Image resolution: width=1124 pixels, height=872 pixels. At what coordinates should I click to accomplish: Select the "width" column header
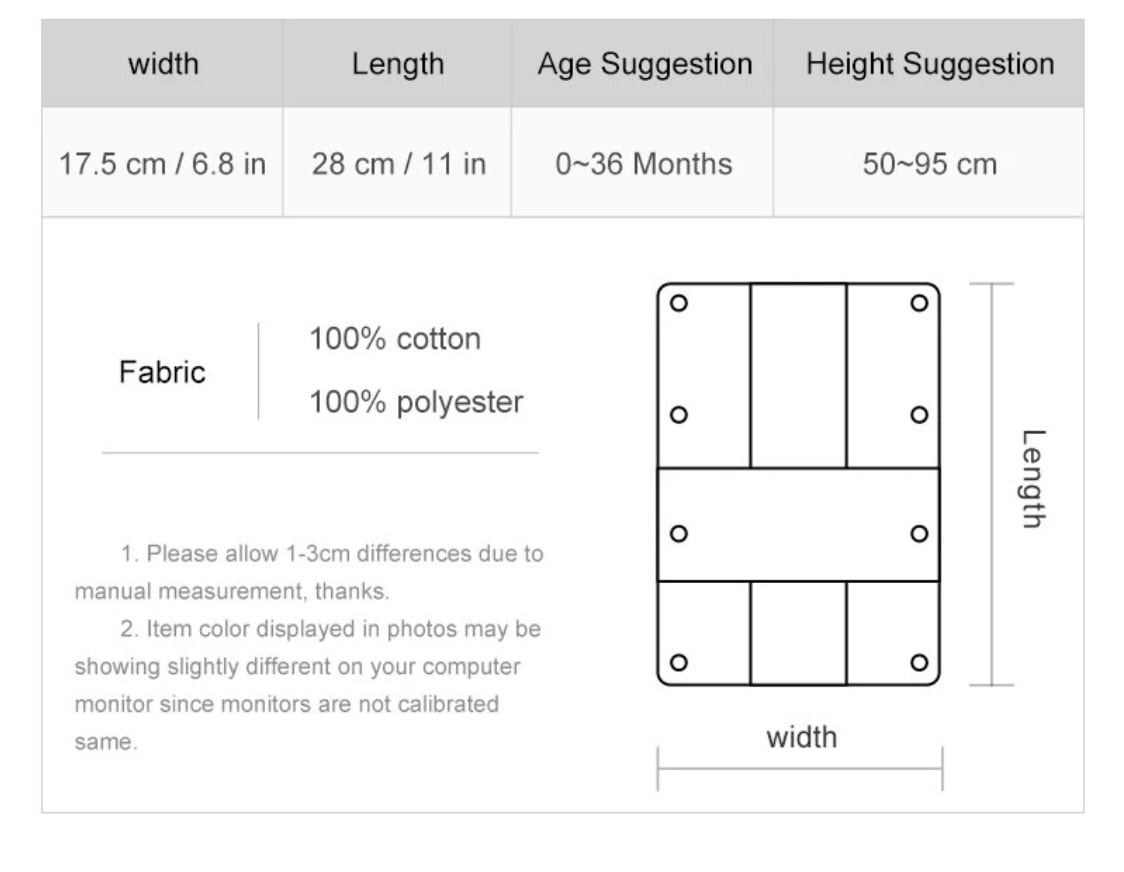point(163,64)
